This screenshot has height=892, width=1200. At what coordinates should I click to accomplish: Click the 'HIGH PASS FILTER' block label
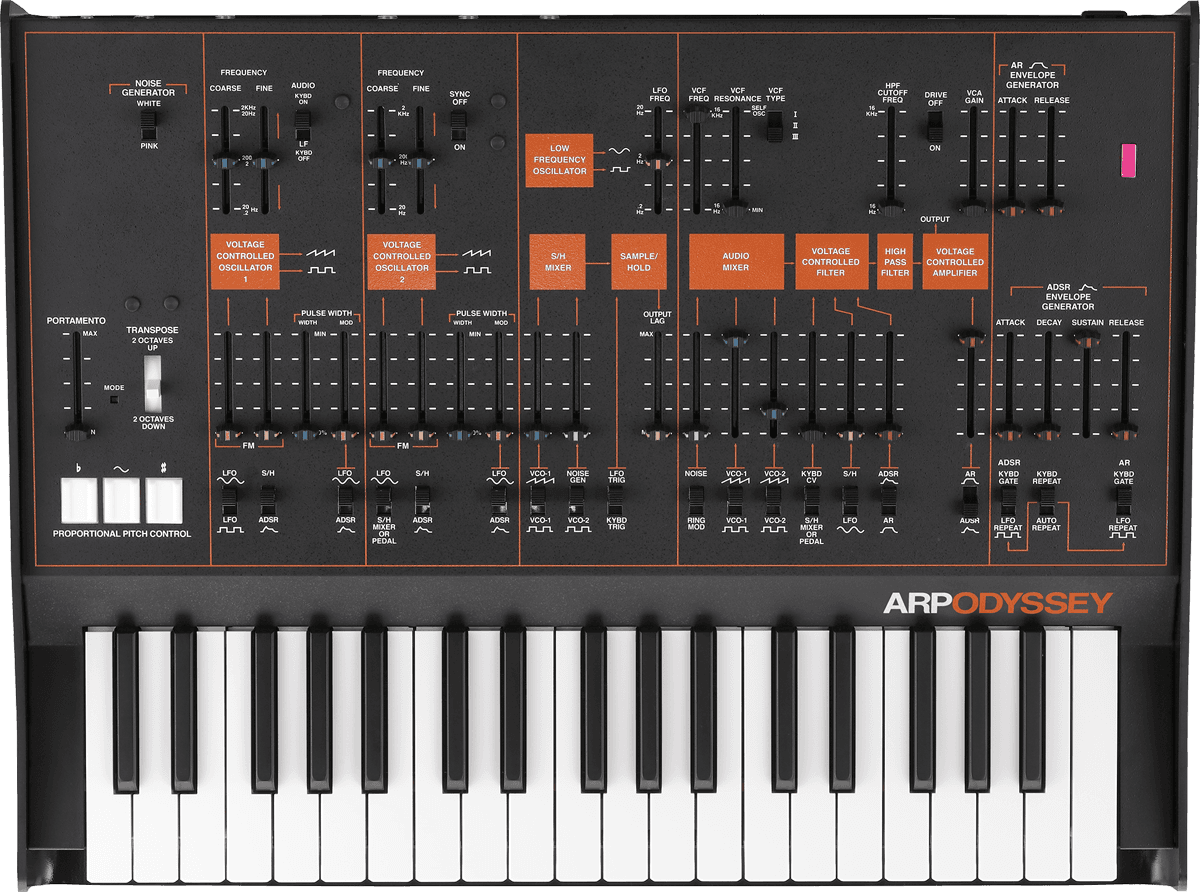pyautogui.click(x=895, y=262)
